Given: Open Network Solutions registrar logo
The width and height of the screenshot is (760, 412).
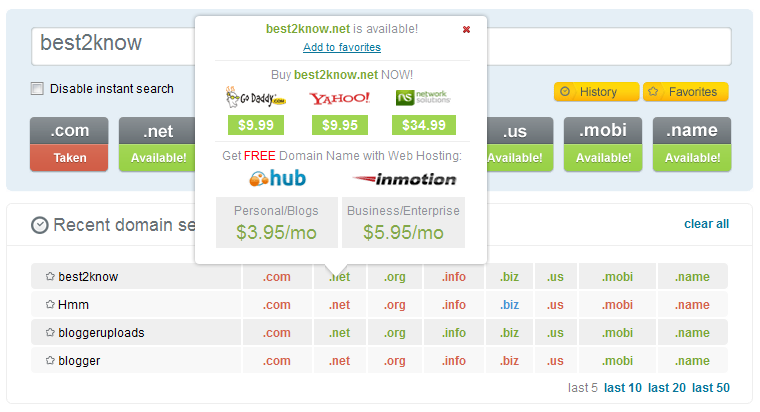Looking at the screenshot, I should tap(423, 97).
